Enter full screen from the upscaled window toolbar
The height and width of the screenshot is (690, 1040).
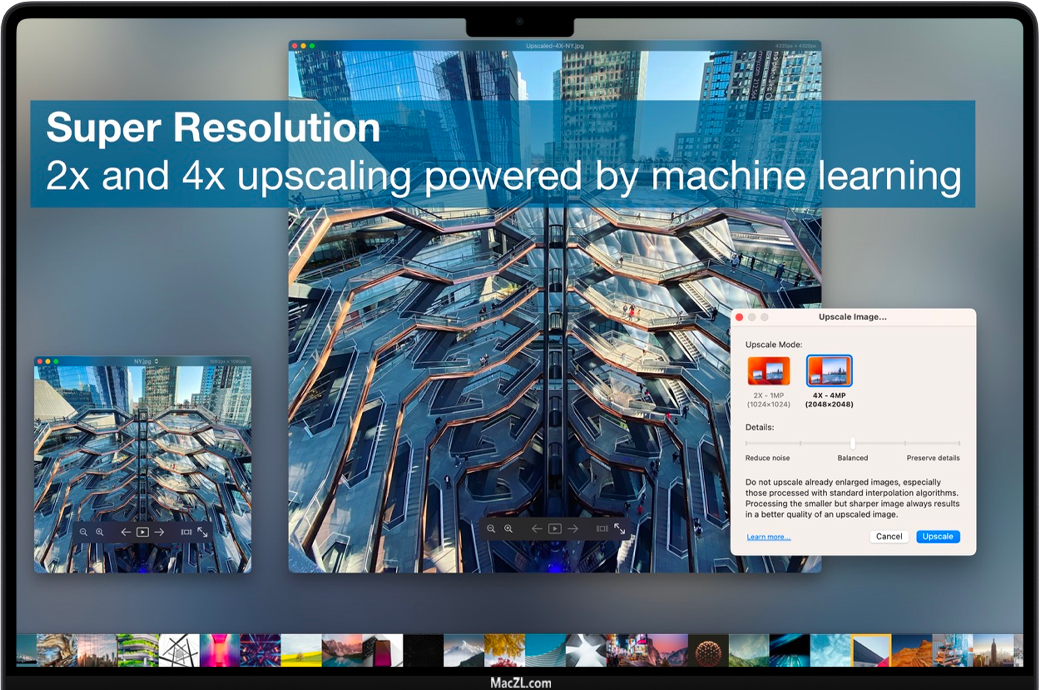(619, 529)
